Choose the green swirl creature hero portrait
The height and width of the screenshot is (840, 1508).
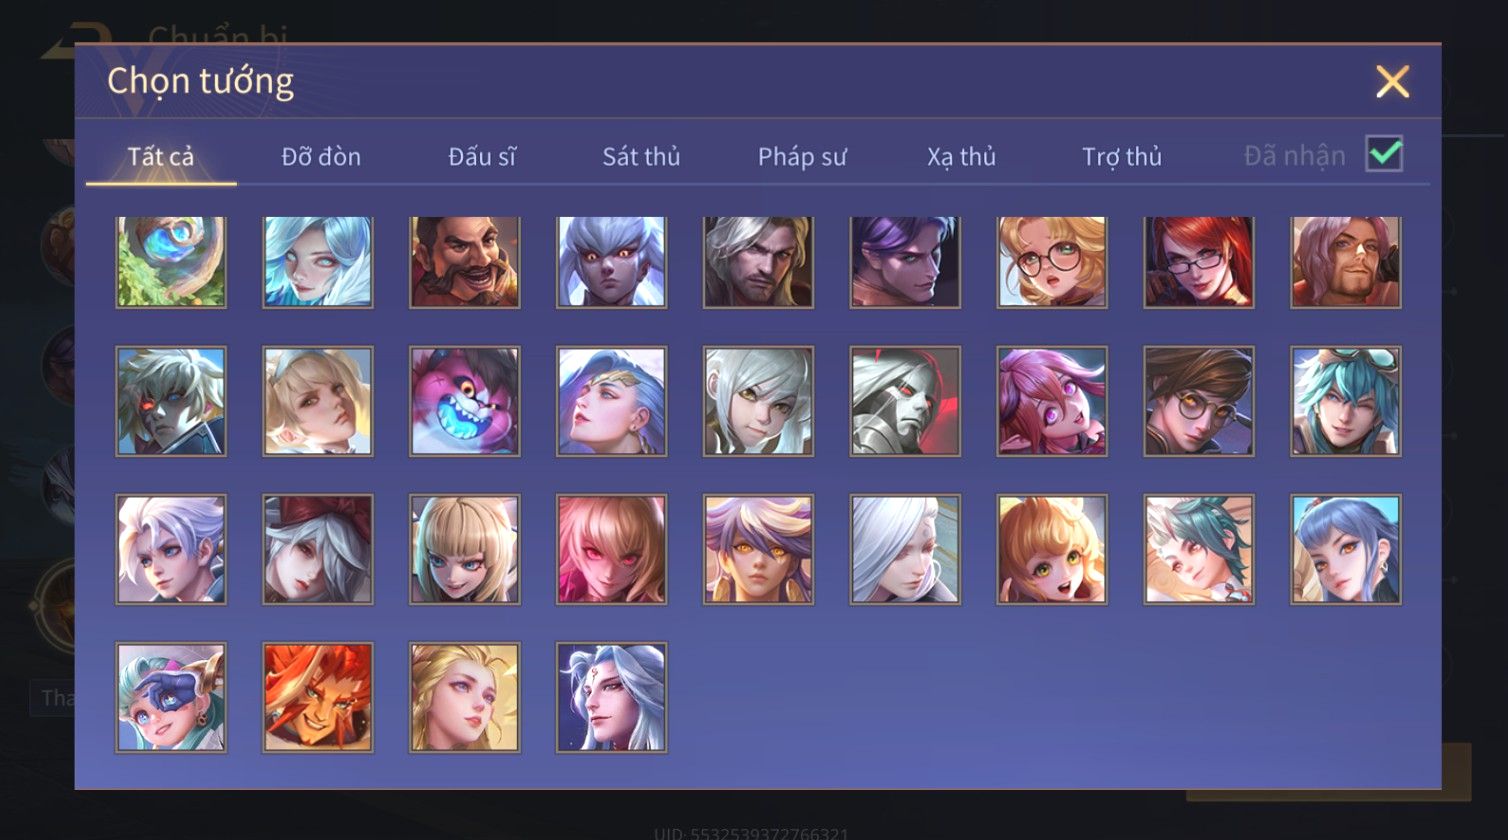(x=171, y=262)
